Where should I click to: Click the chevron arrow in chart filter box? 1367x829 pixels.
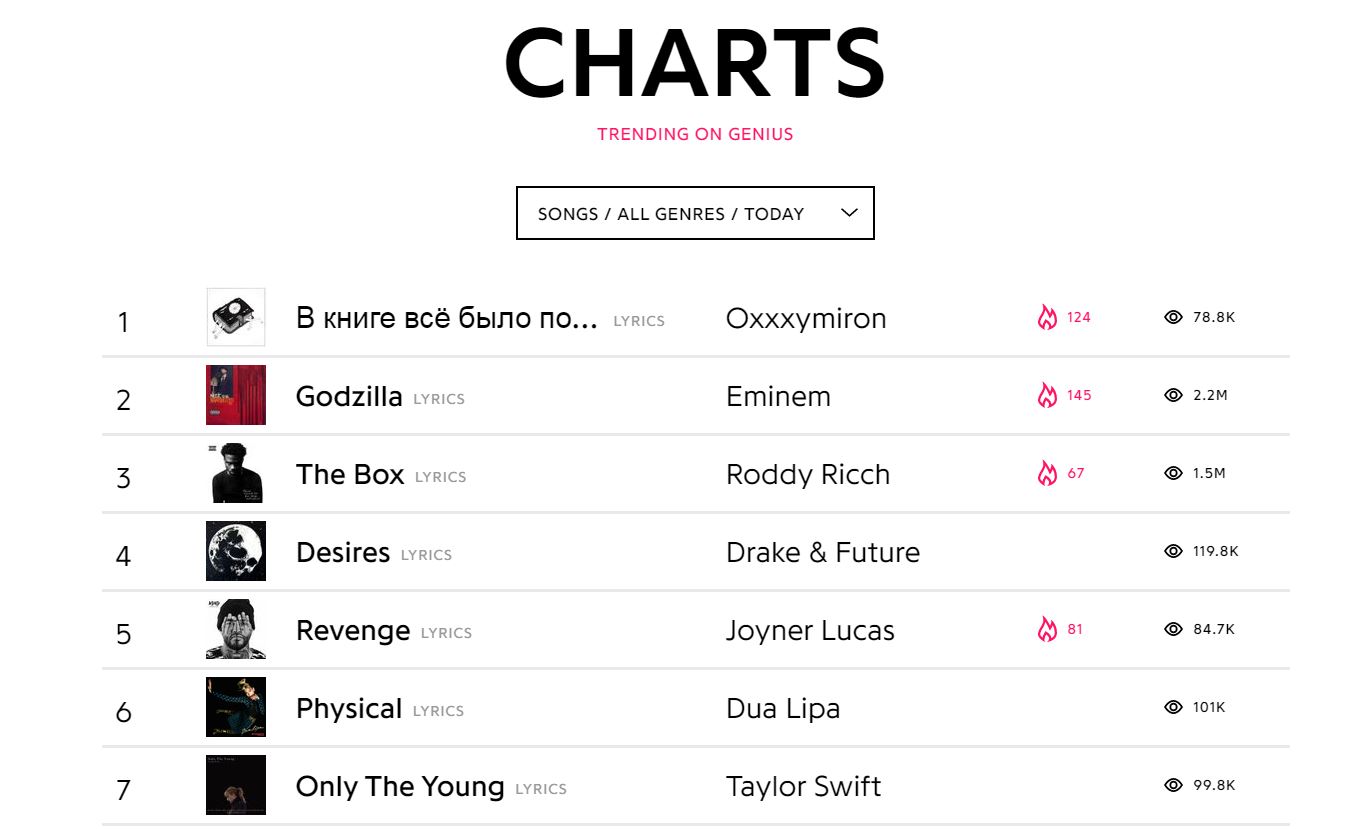[x=849, y=212]
